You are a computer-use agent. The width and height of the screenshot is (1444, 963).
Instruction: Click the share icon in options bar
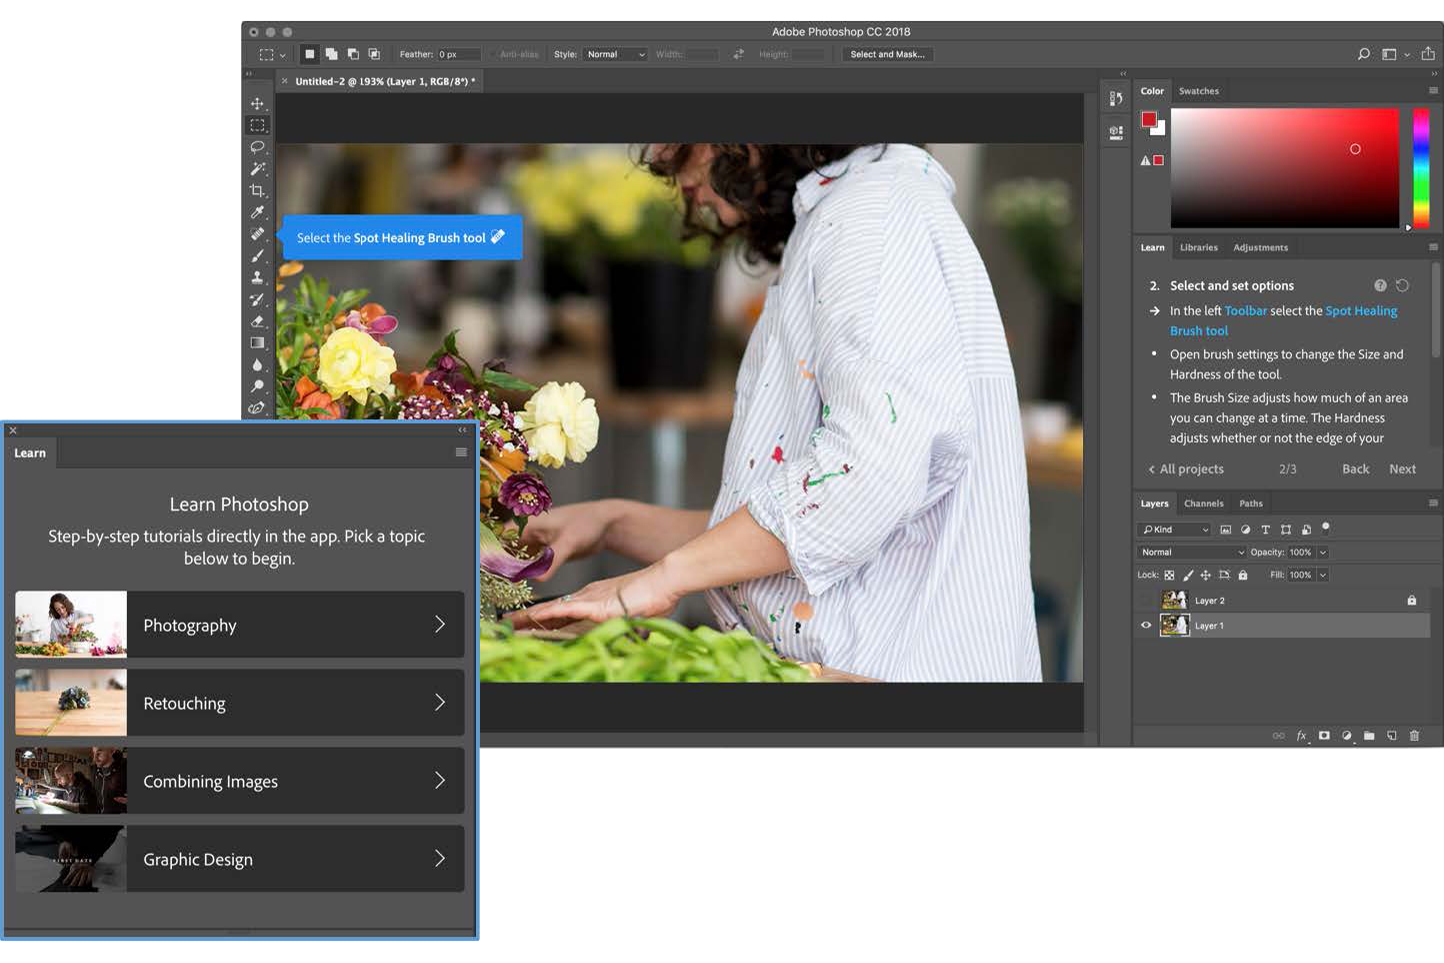click(x=1428, y=54)
